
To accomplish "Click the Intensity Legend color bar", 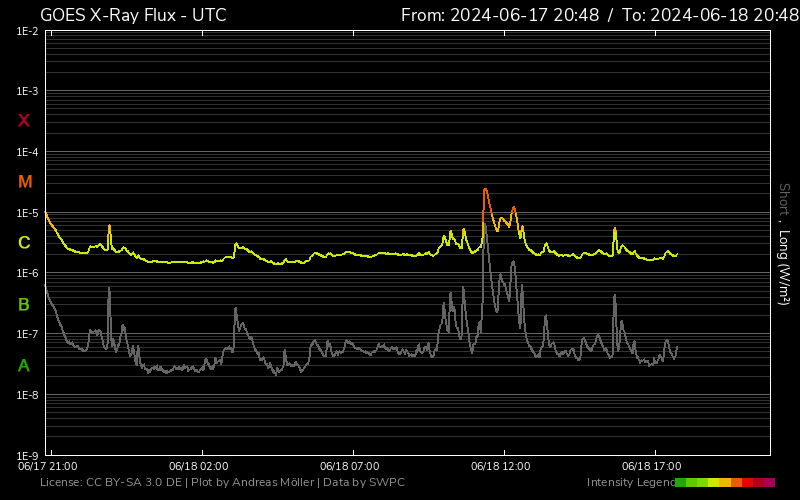I will (x=724, y=483).
